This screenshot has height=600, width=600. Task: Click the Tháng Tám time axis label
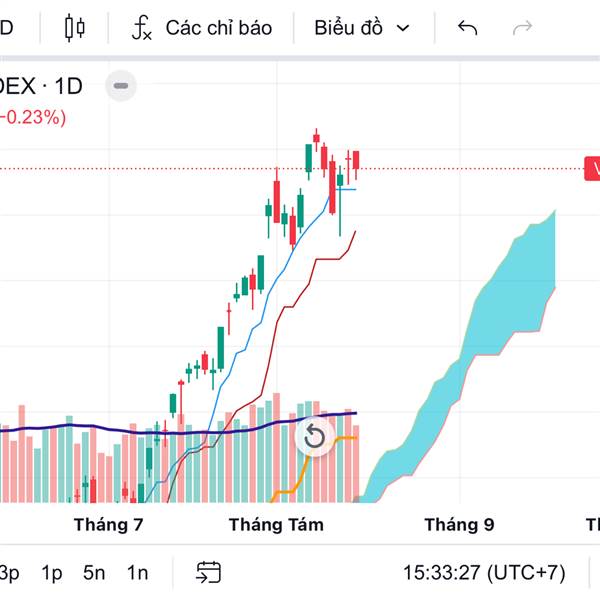(276, 524)
